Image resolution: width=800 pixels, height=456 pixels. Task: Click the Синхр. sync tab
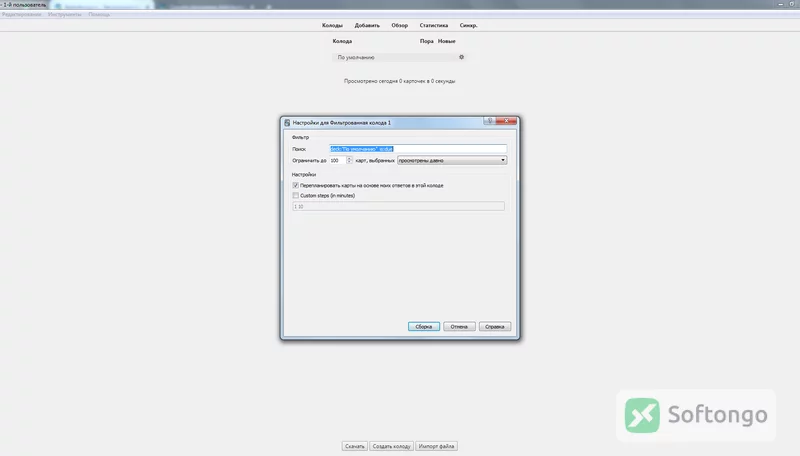coord(468,25)
